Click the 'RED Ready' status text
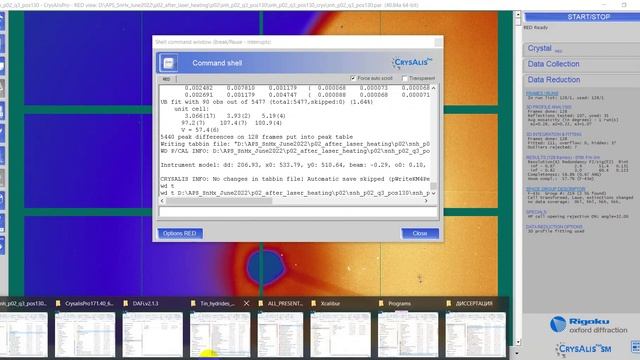The height and width of the screenshot is (360, 640). point(536,27)
